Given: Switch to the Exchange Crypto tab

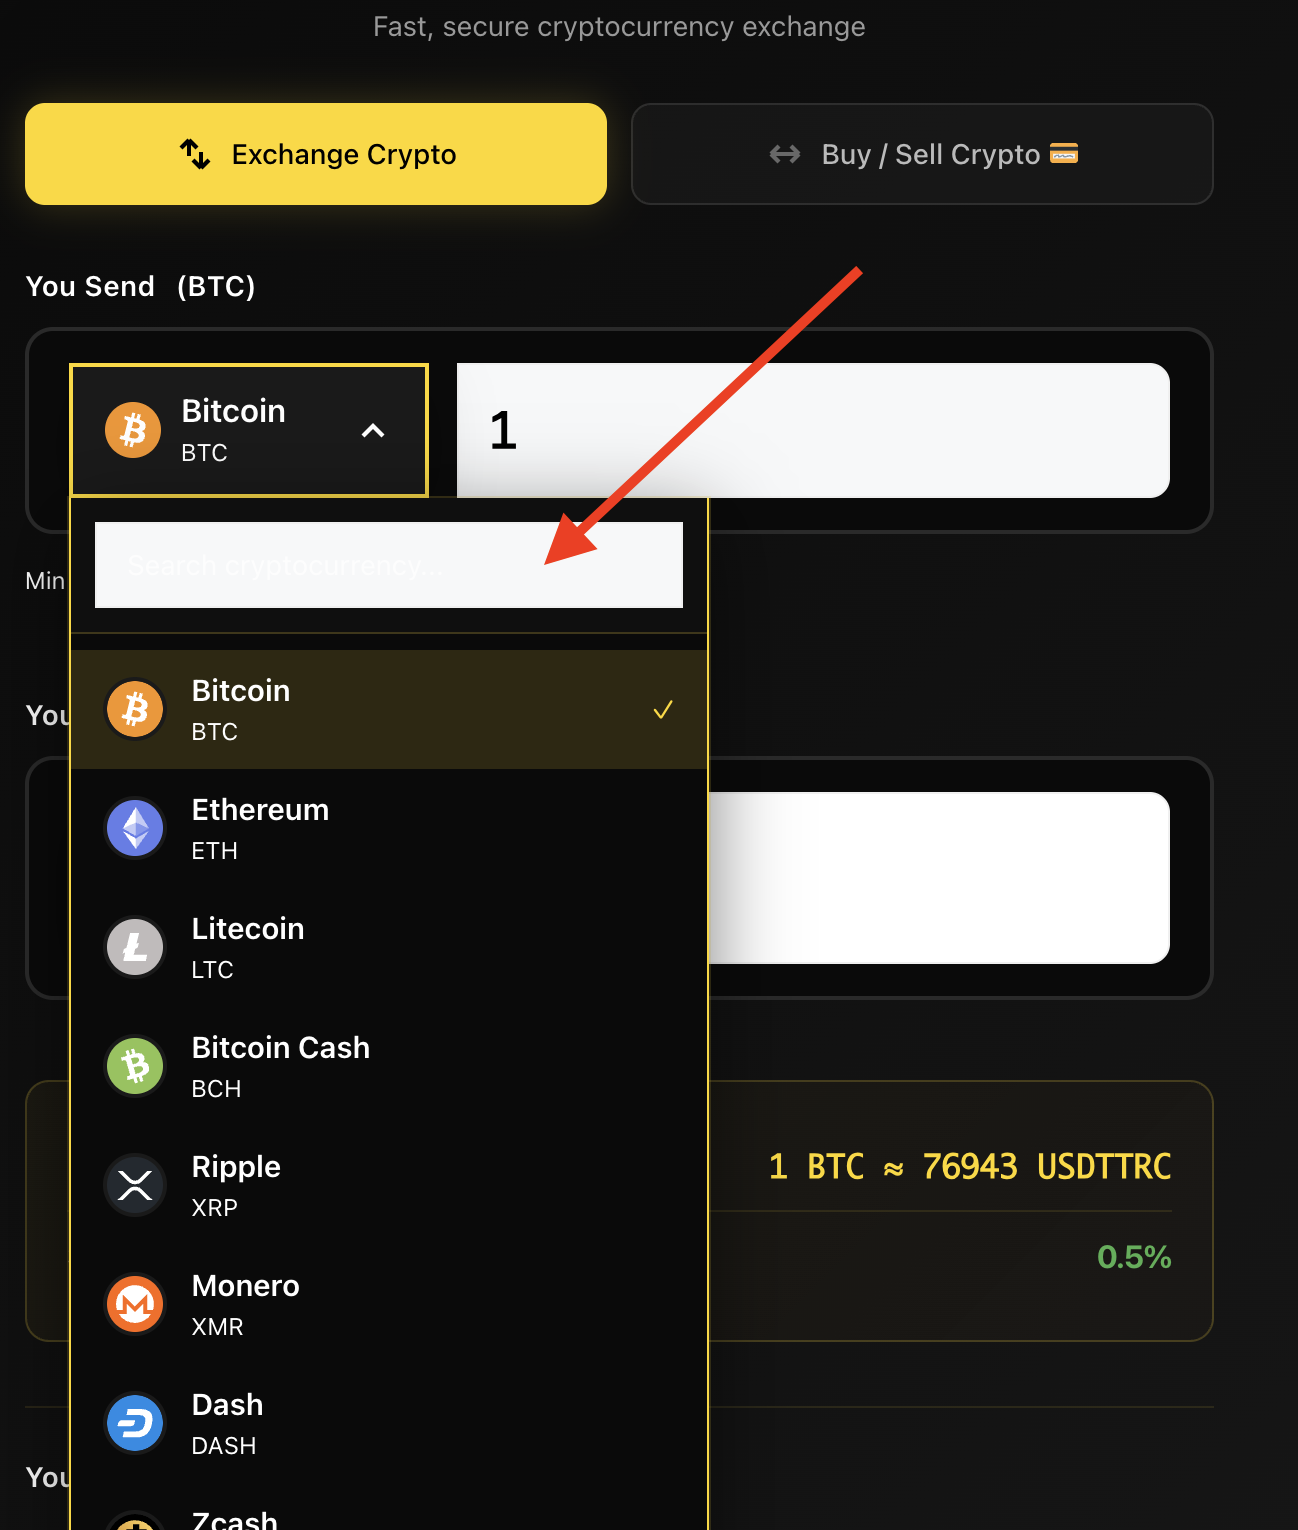Looking at the screenshot, I should [x=316, y=154].
